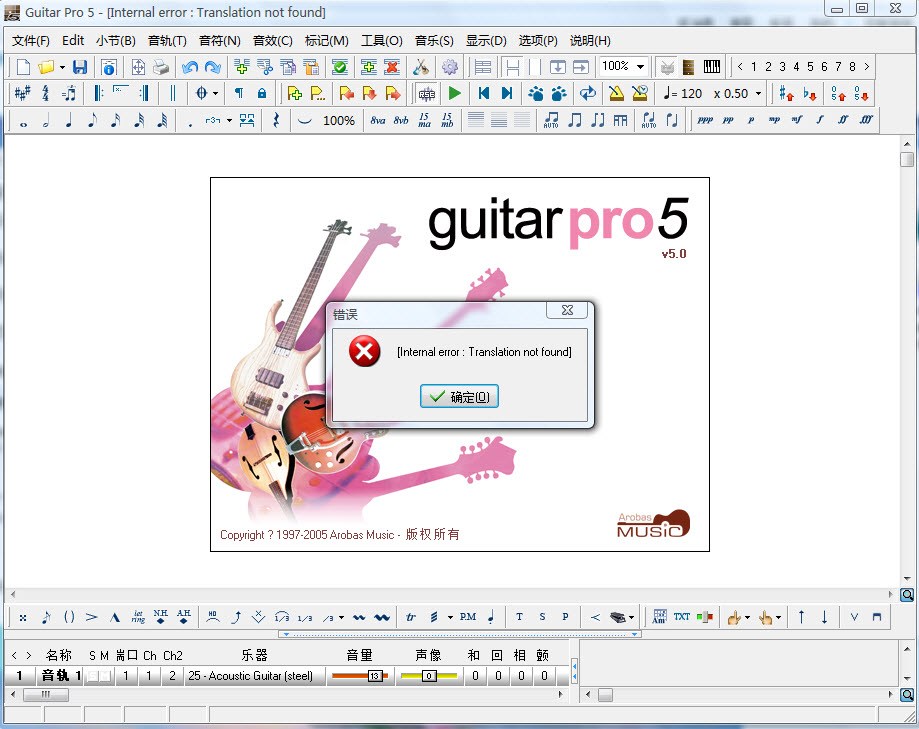Adjust the track 音量 volume slider

point(360,676)
